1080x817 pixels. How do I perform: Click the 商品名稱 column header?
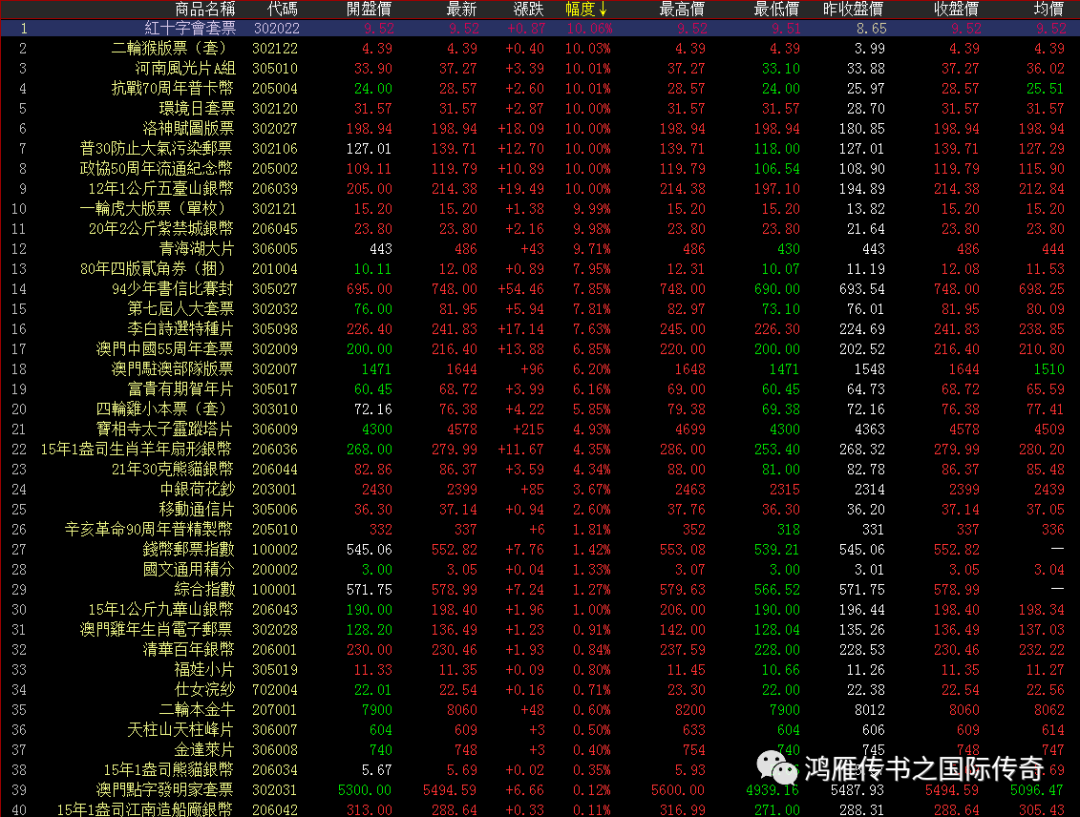[205, 9]
